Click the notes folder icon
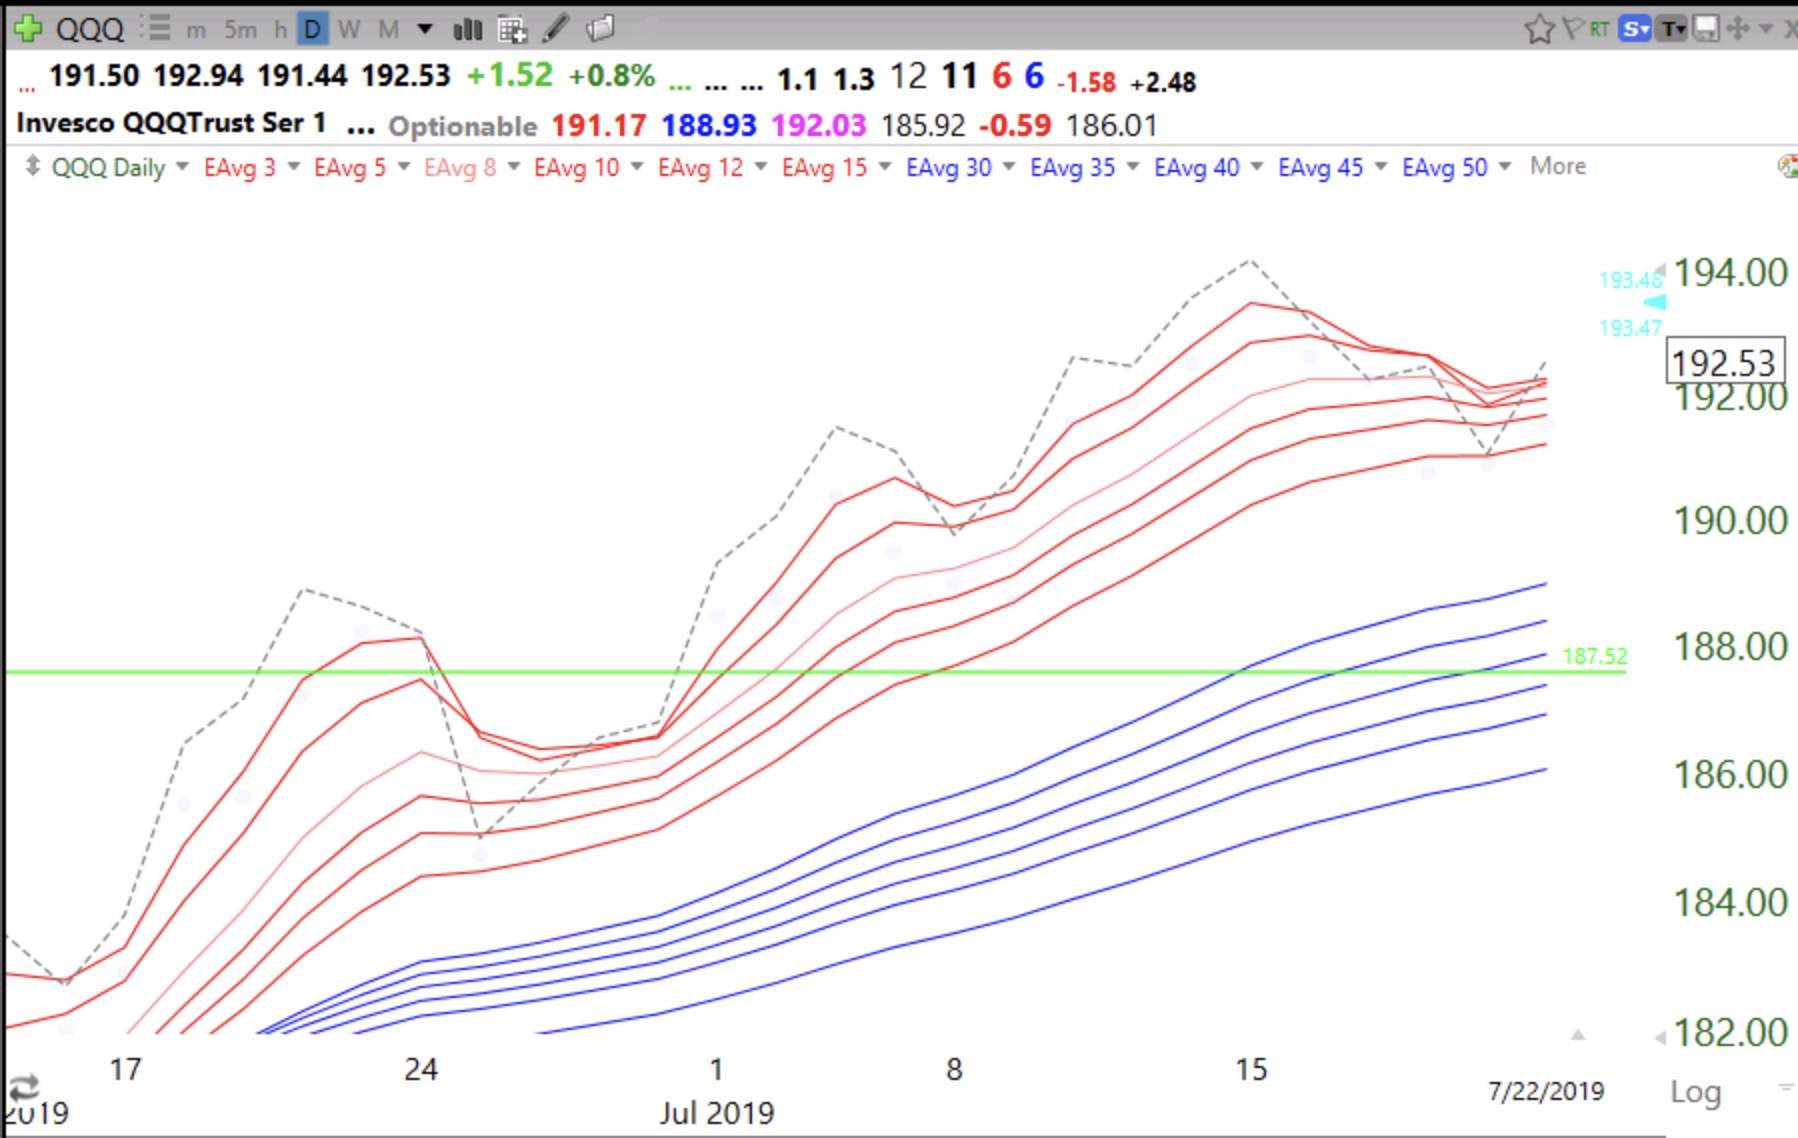This screenshot has height=1138, width=1798. (600, 29)
